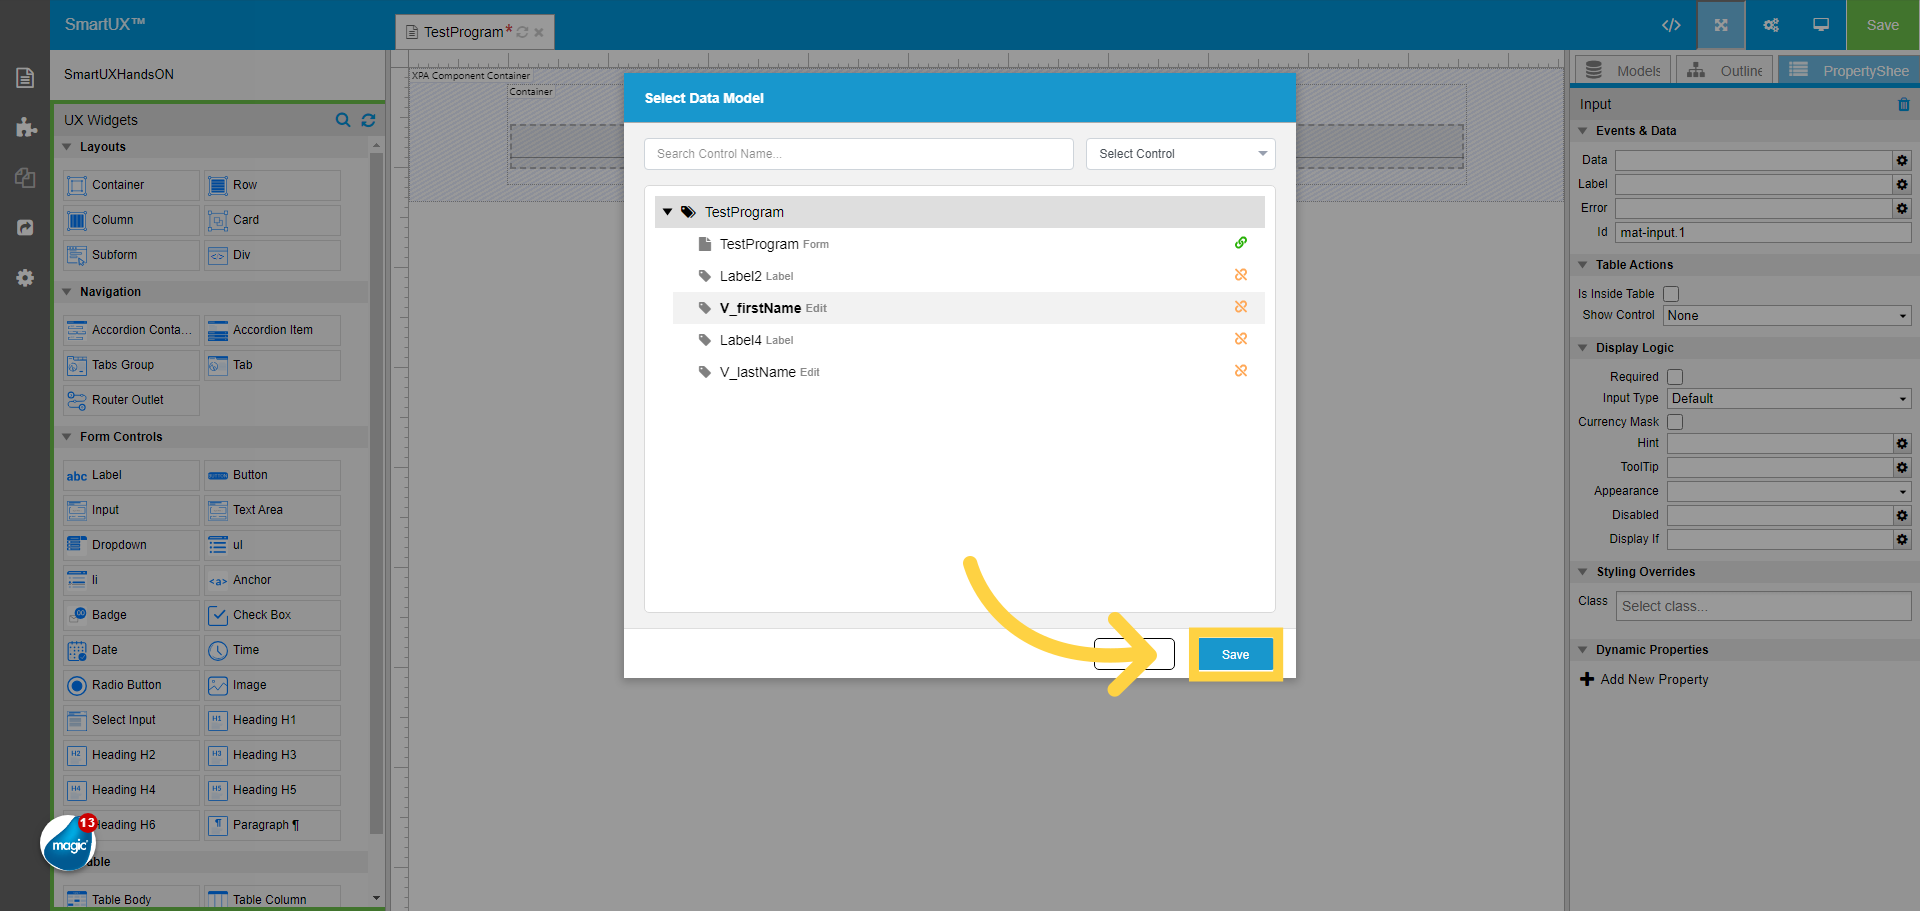Screen dimensions: 1920x911
Task: Open the preview monitor icon in top toolbar
Action: pyautogui.click(x=1821, y=25)
